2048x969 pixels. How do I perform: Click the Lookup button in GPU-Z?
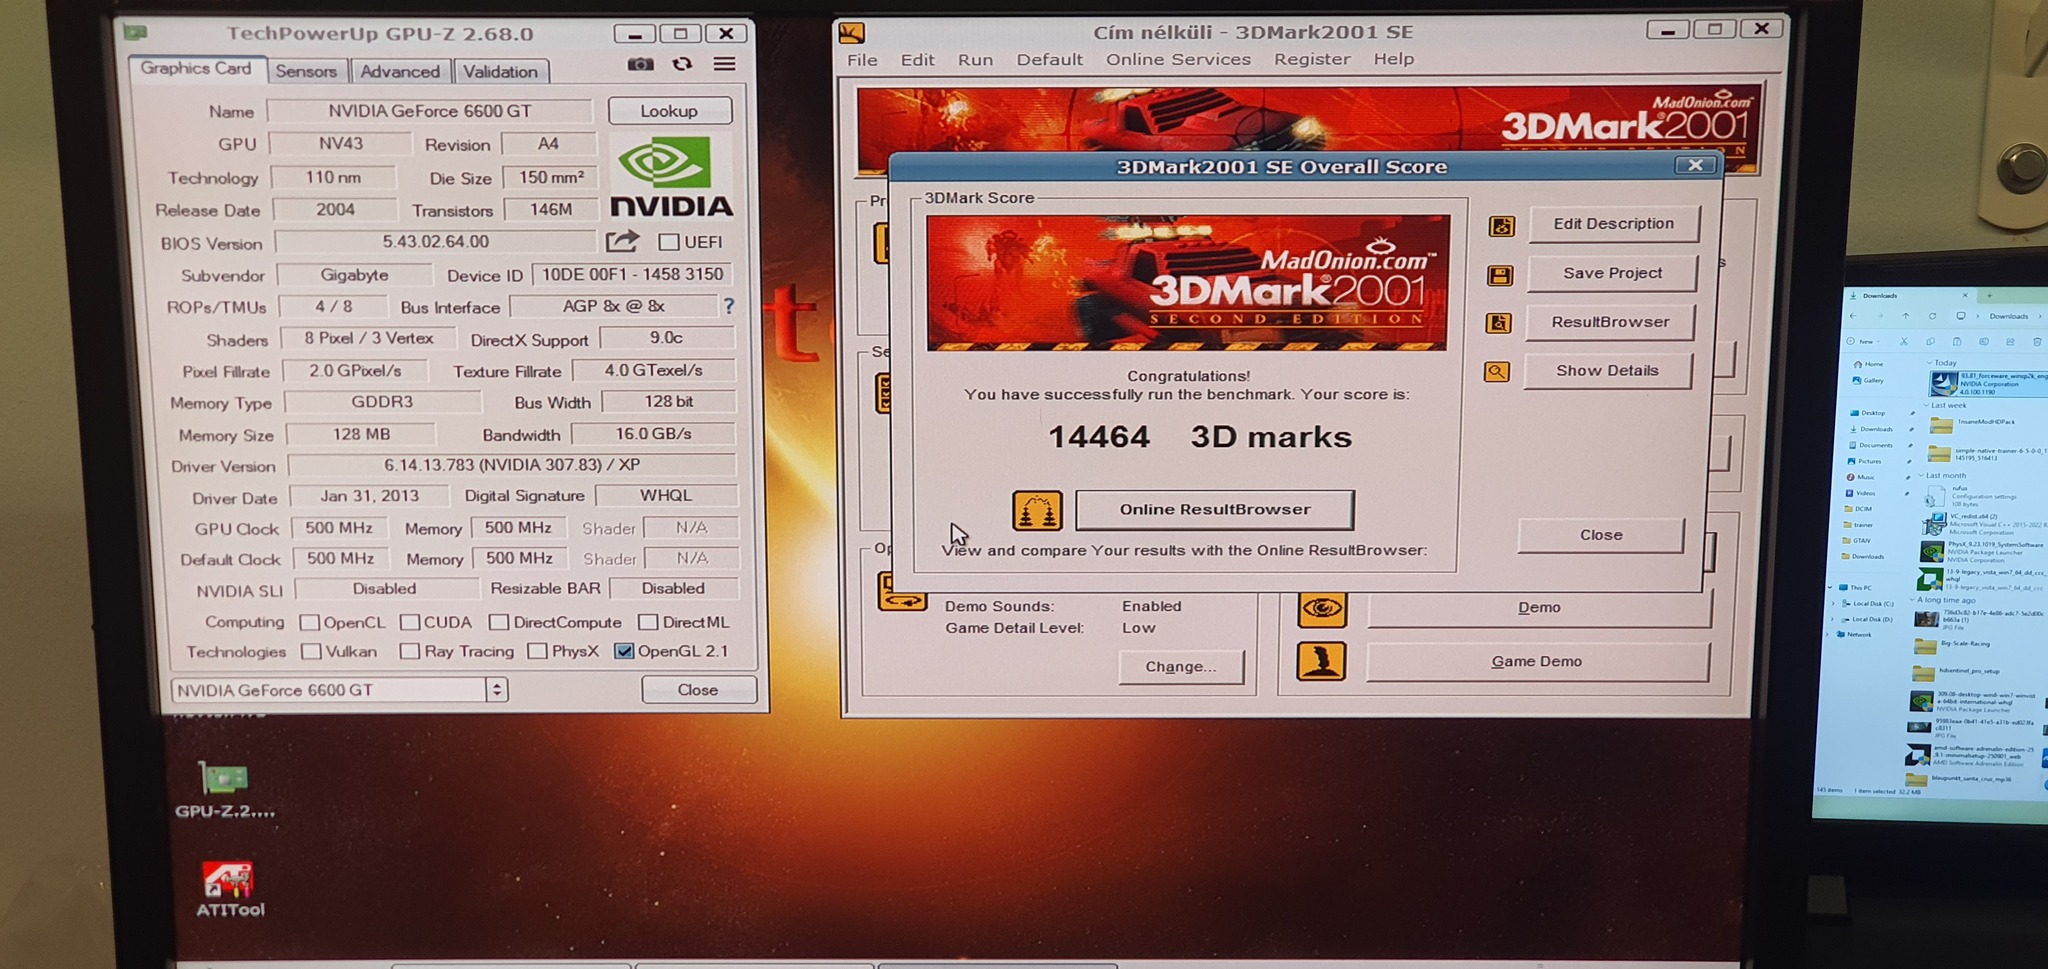coord(669,111)
